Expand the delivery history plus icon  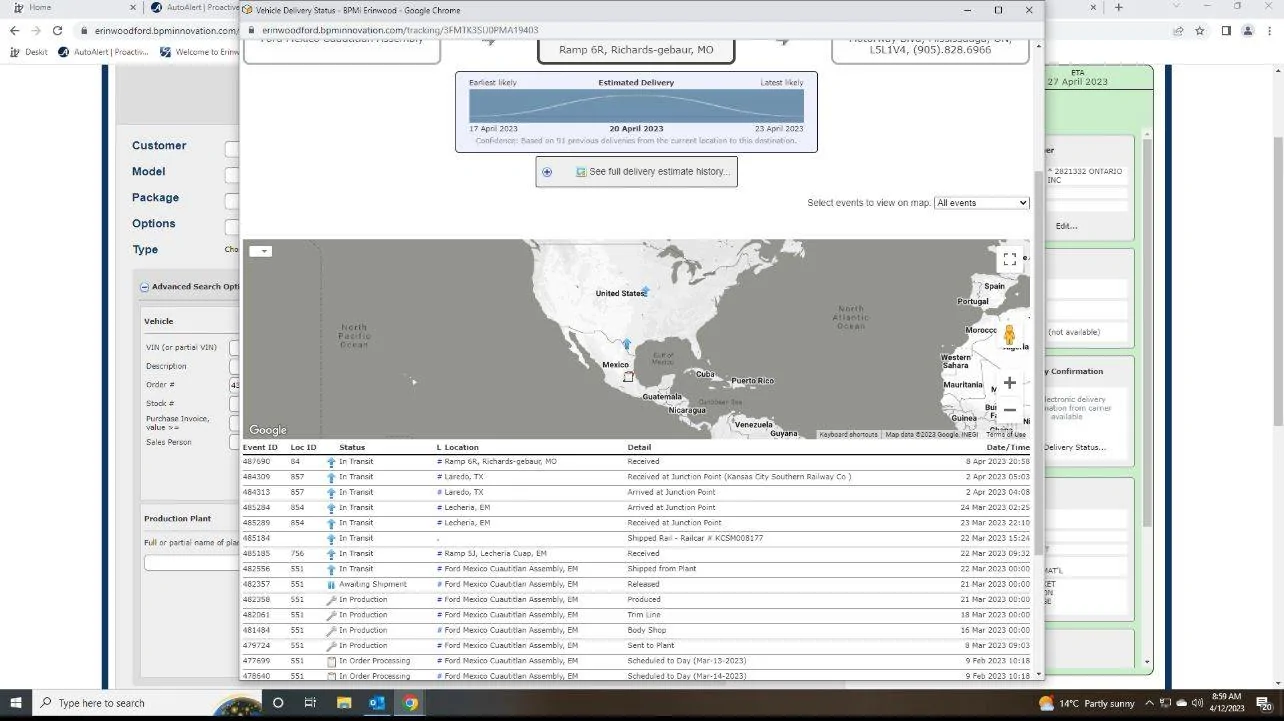[x=547, y=172]
